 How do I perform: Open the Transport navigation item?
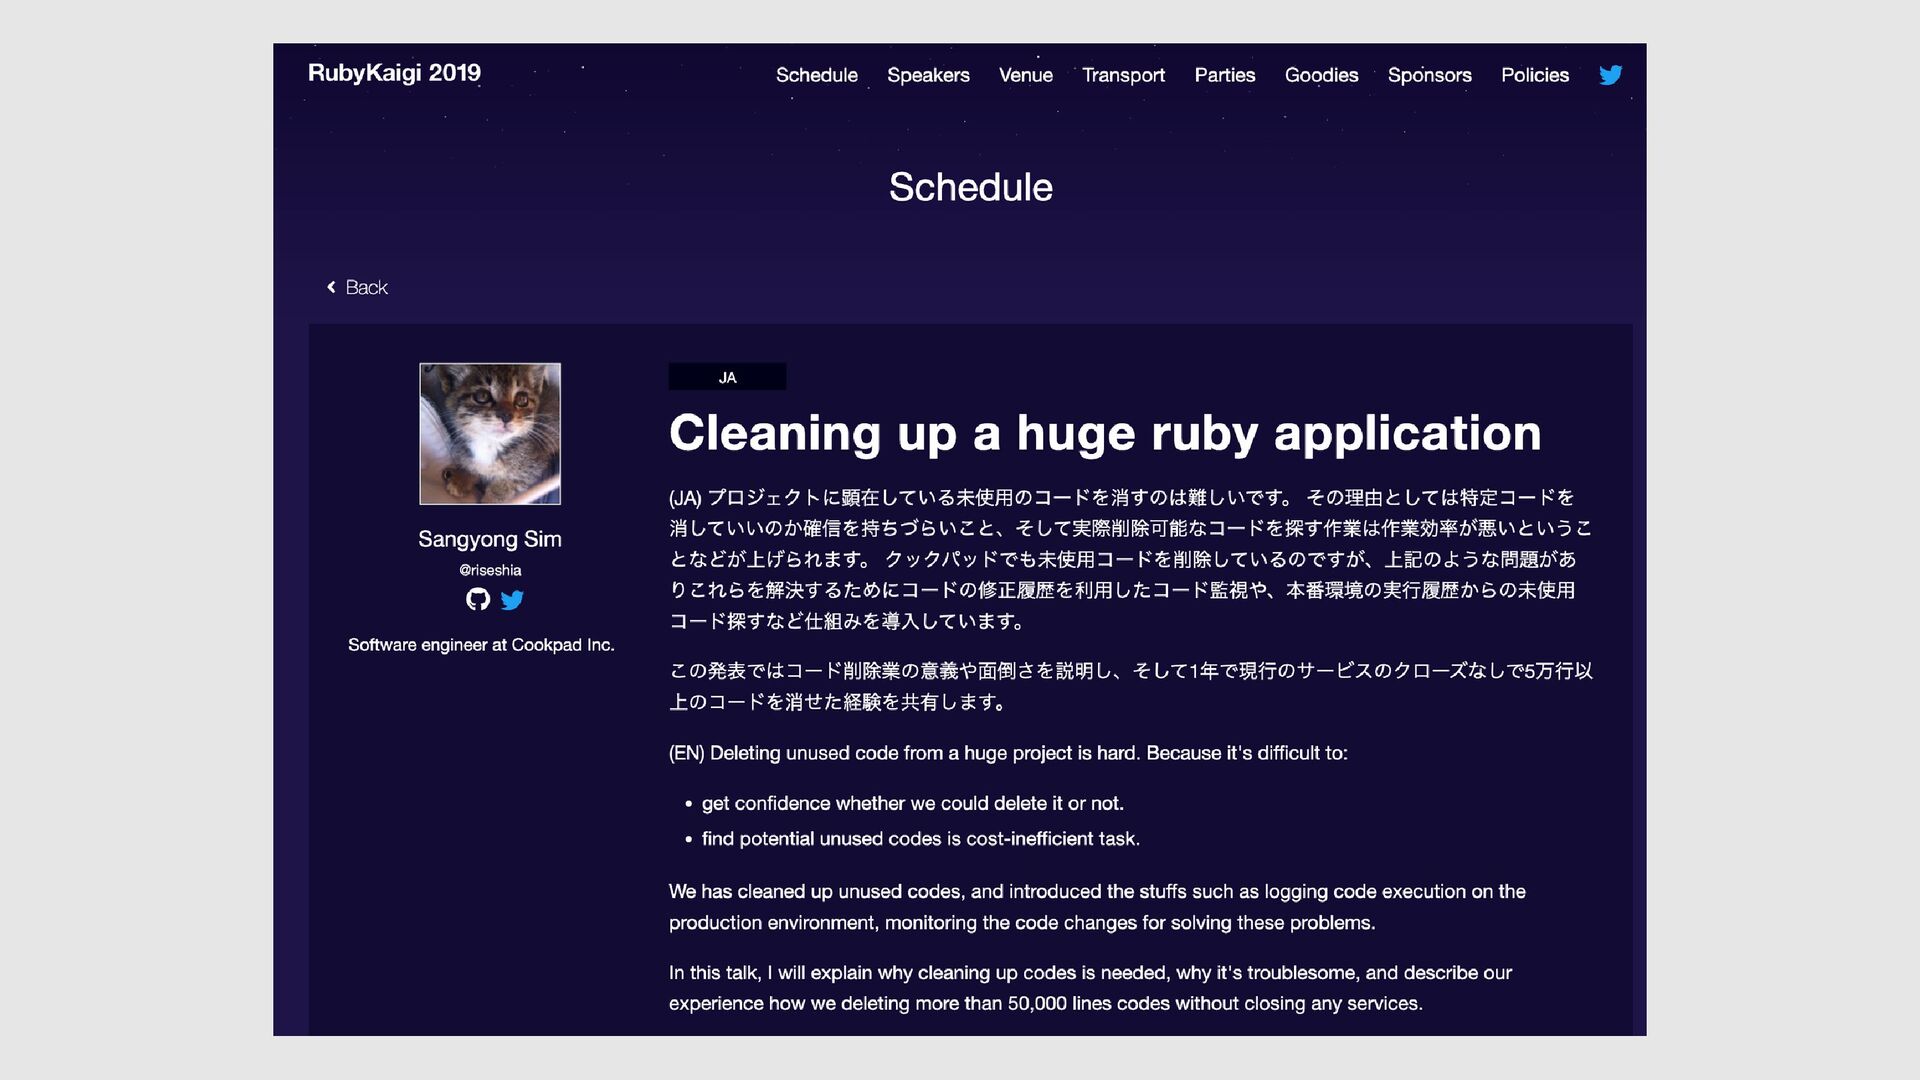tap(1123, 75)
